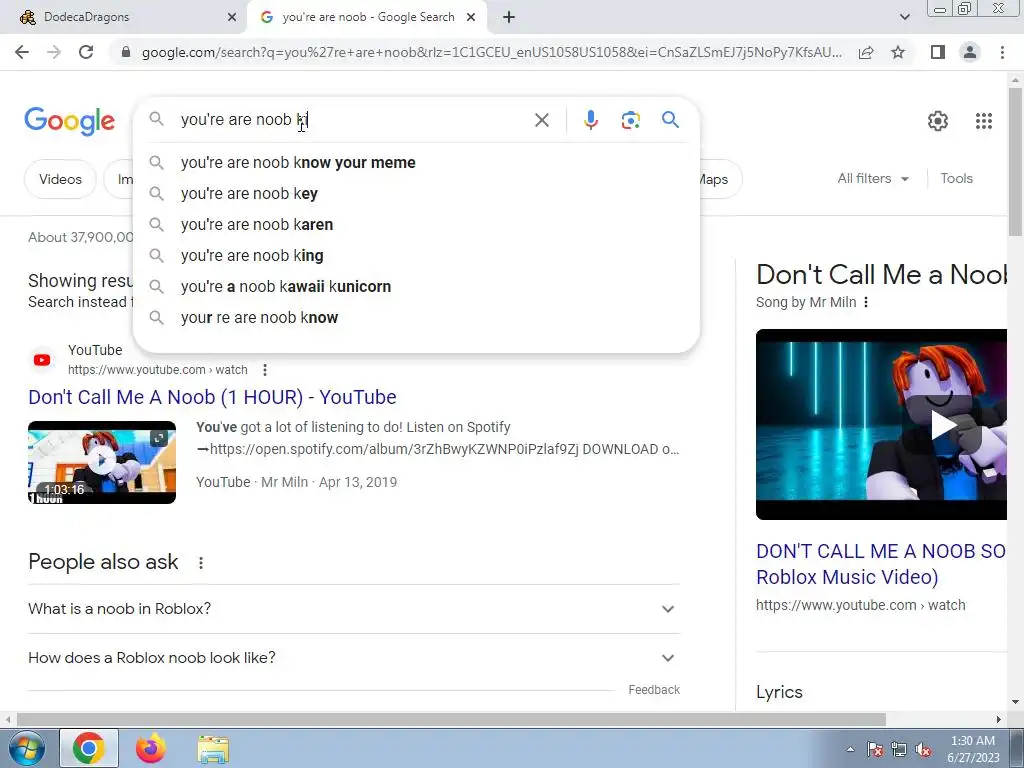Image resolution: width=1024 pixels, height=768 pixels.
Task: Open tab search dropdown arrow
Action: 904,18
